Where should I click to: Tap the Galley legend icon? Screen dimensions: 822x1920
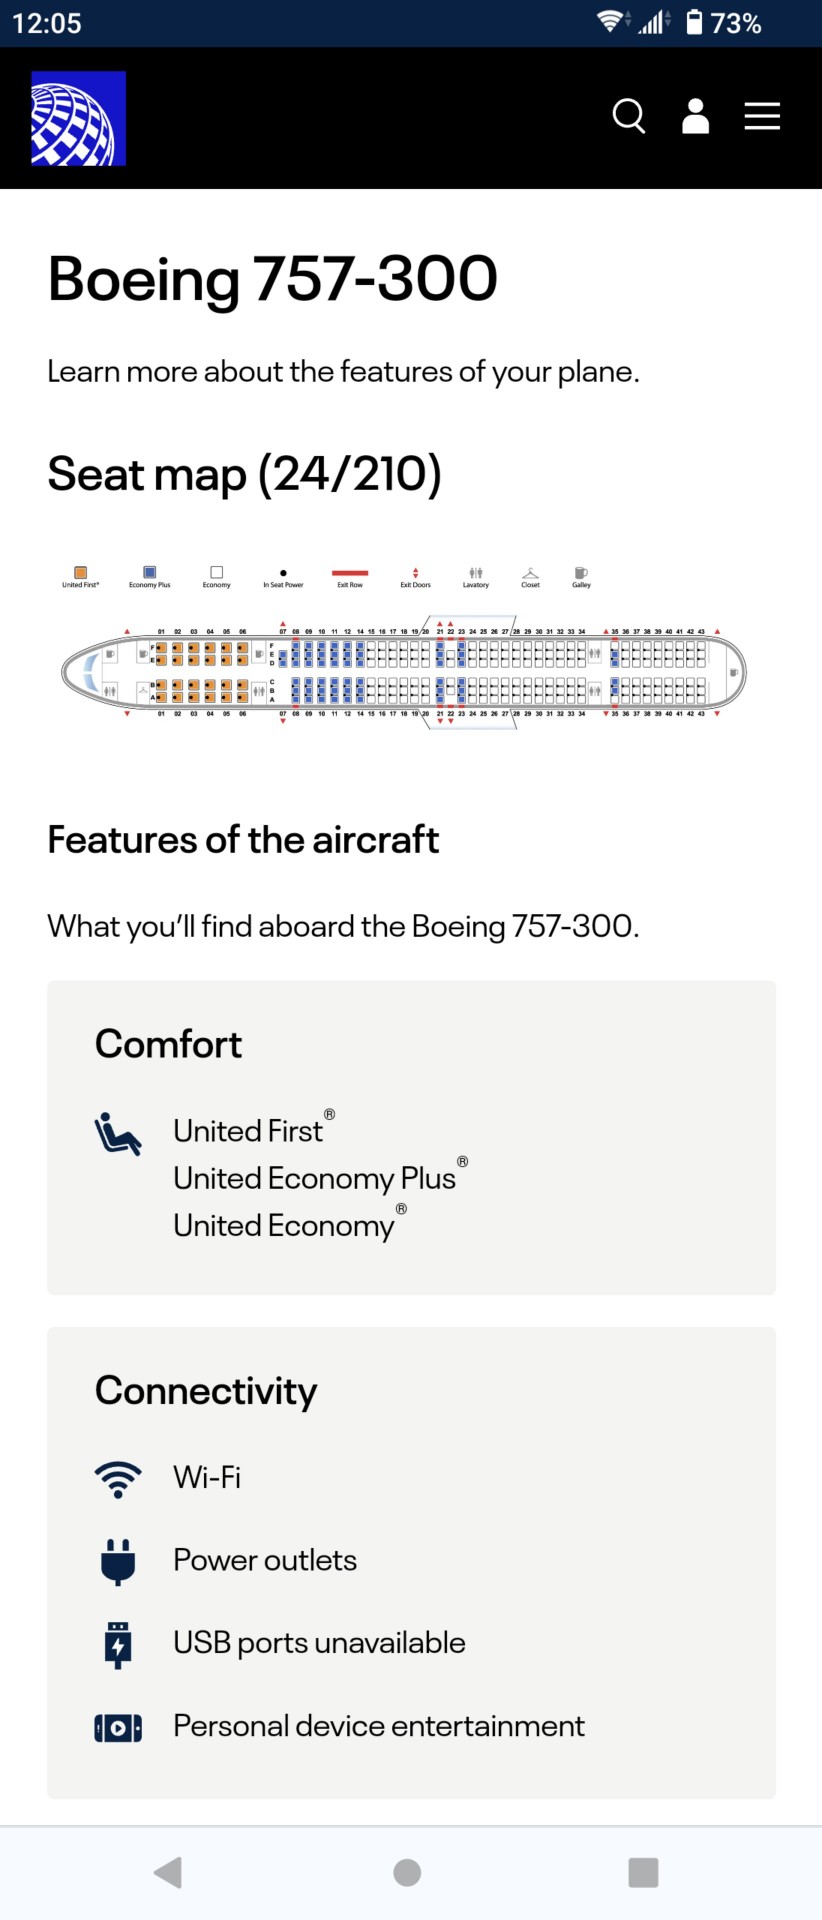coord(581,573)
